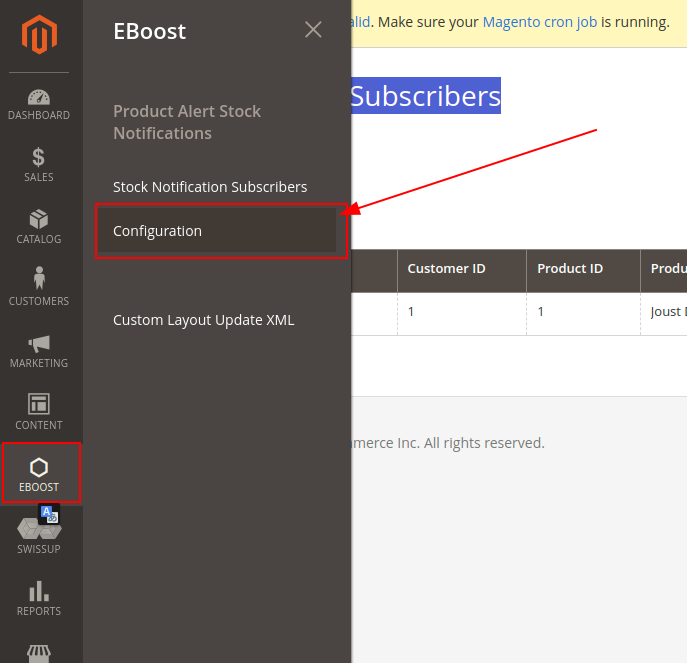Screen dimensions: 687x663
Task: Open the Marketing menu
Action: point(40,352)
